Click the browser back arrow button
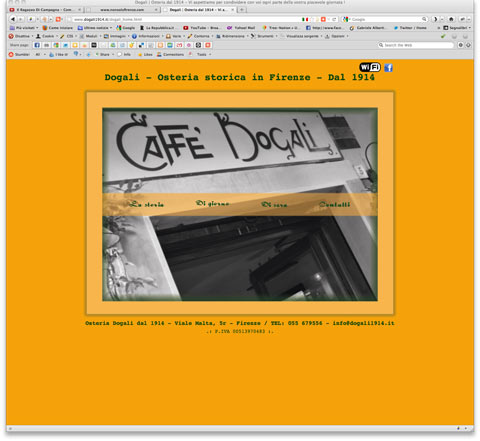The width and height of the screenshot is (480, 441). point(13,19)
